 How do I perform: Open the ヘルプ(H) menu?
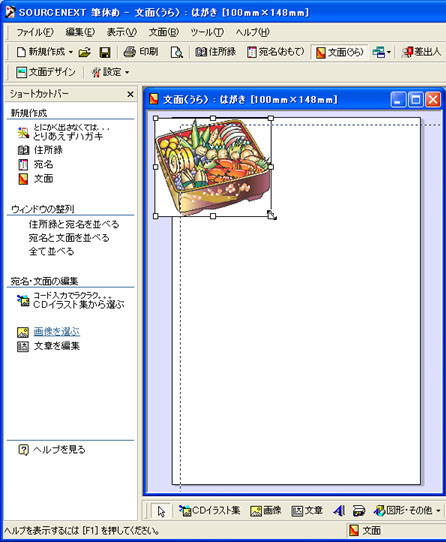coord(252,32)
